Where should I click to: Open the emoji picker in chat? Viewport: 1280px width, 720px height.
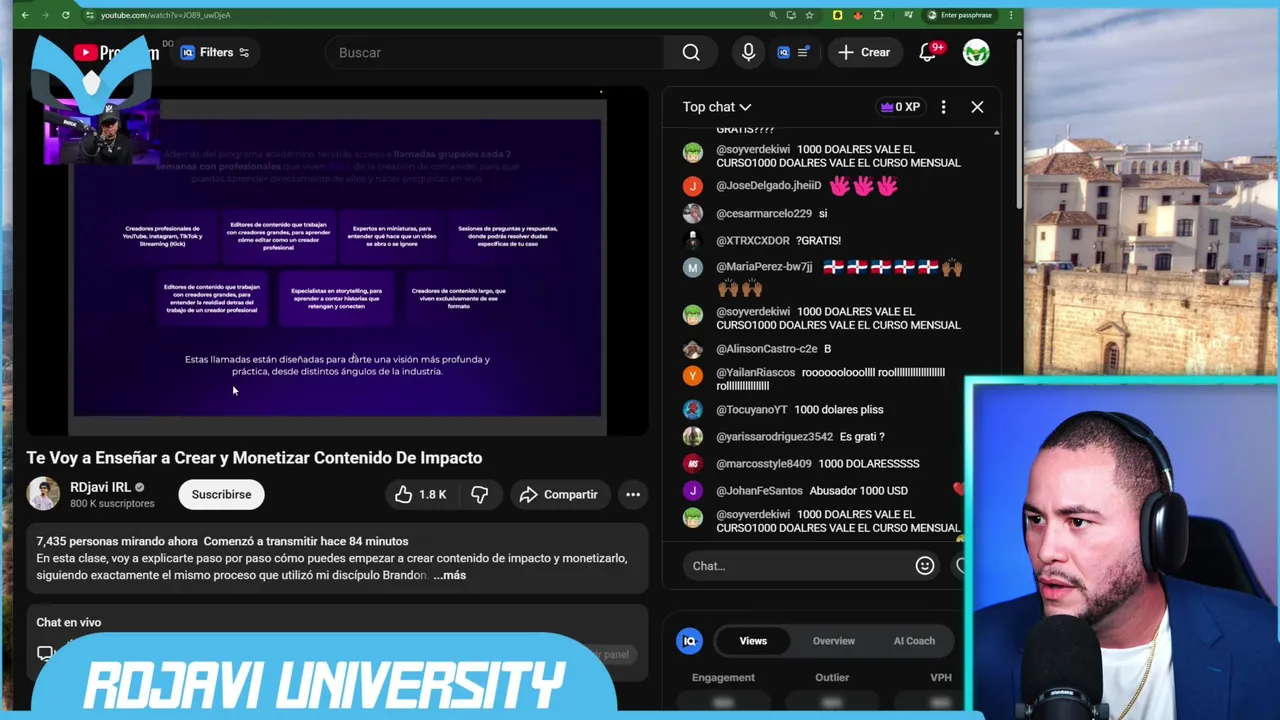[925, 566]
